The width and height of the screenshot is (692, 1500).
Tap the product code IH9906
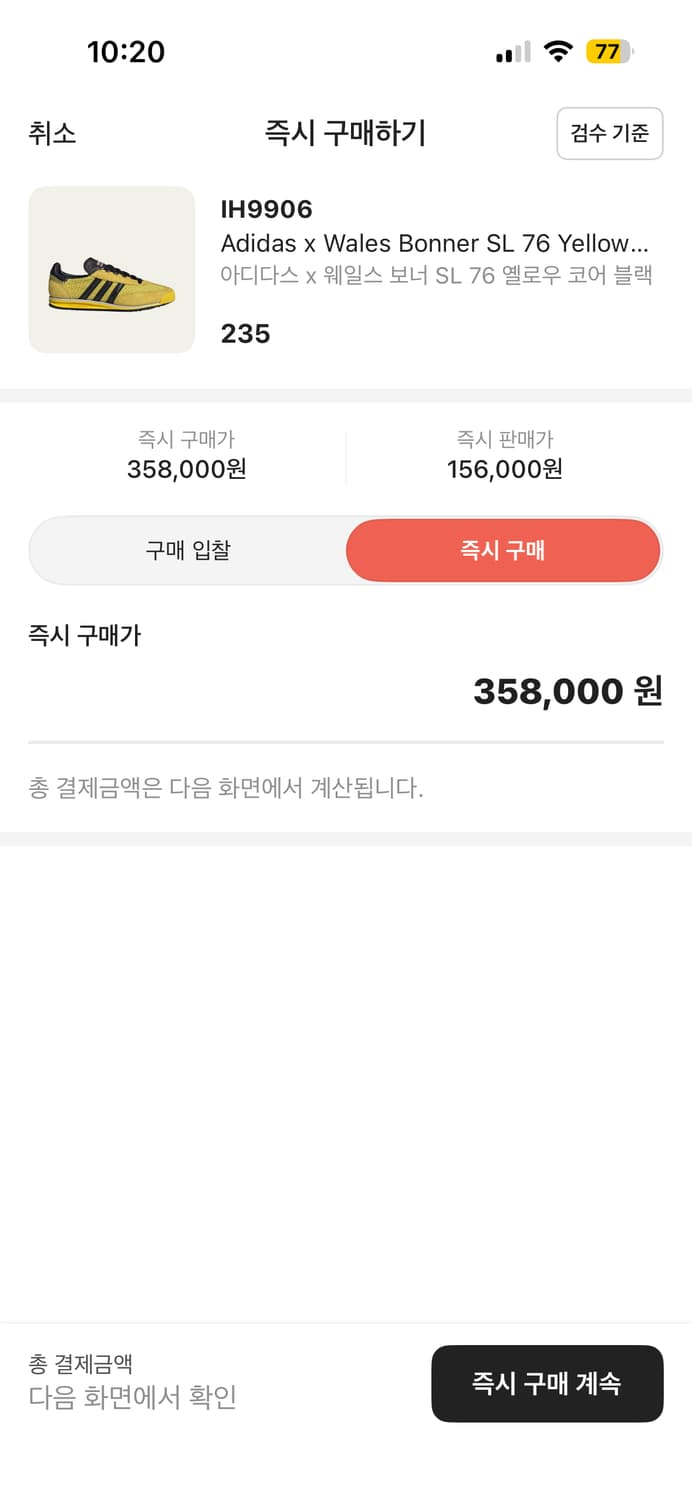(266, 209)
